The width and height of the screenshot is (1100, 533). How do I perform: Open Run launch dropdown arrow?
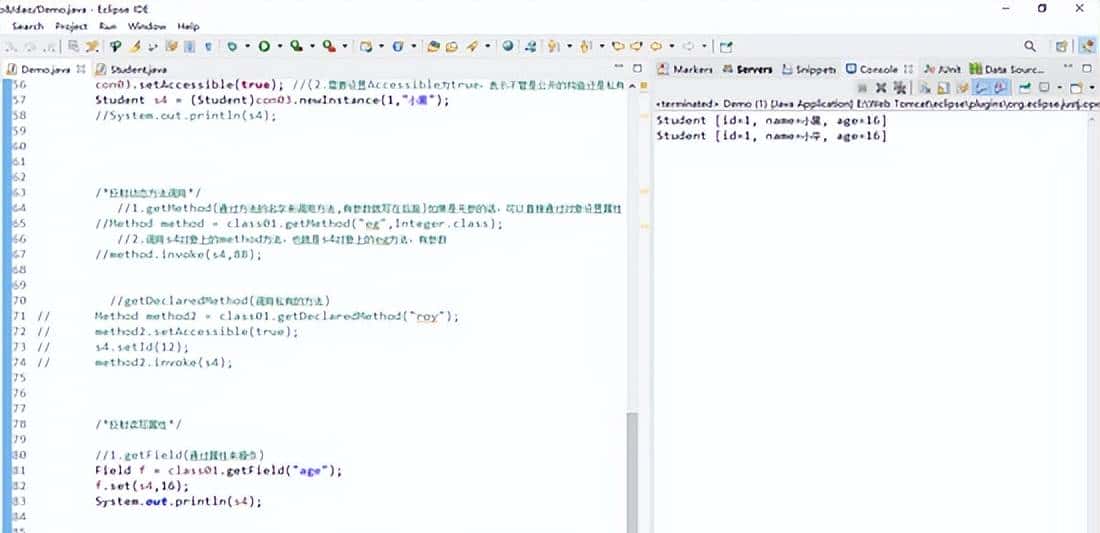pos(280,46)
